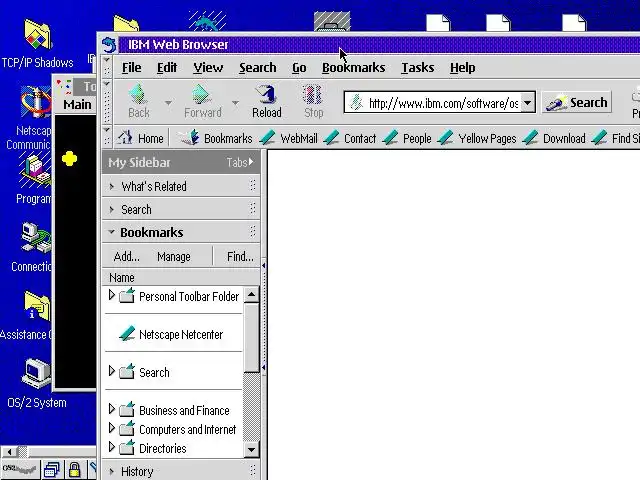Viewport: 640px width, 480px height.
Task: Click the Name column header
Action: tap(180, 278)
